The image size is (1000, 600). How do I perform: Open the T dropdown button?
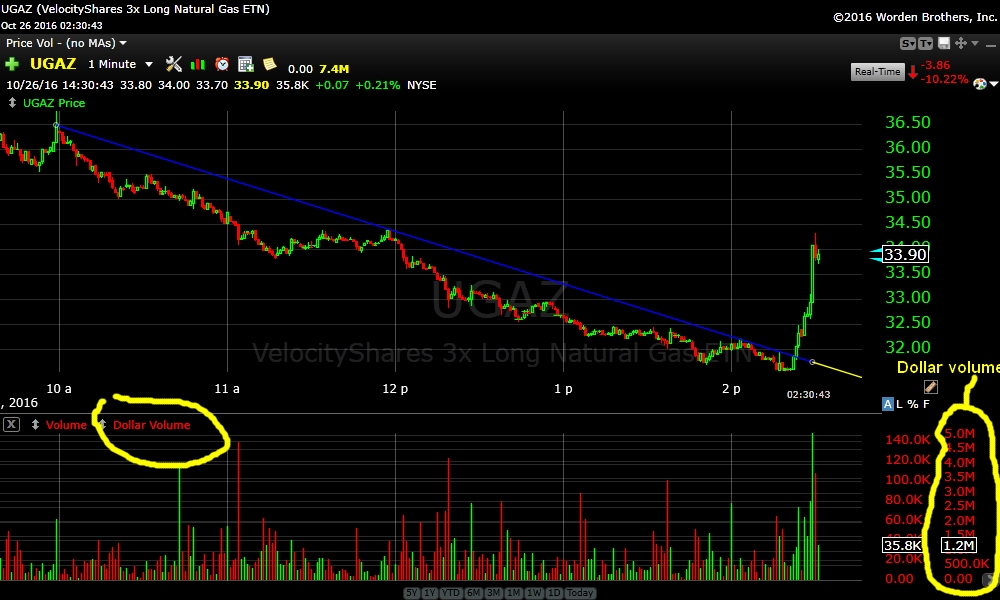click(x=925, y=43)
